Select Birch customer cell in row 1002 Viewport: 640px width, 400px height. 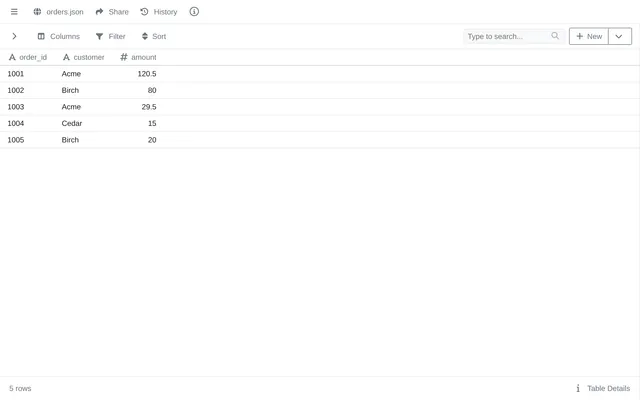click(70, 90)
